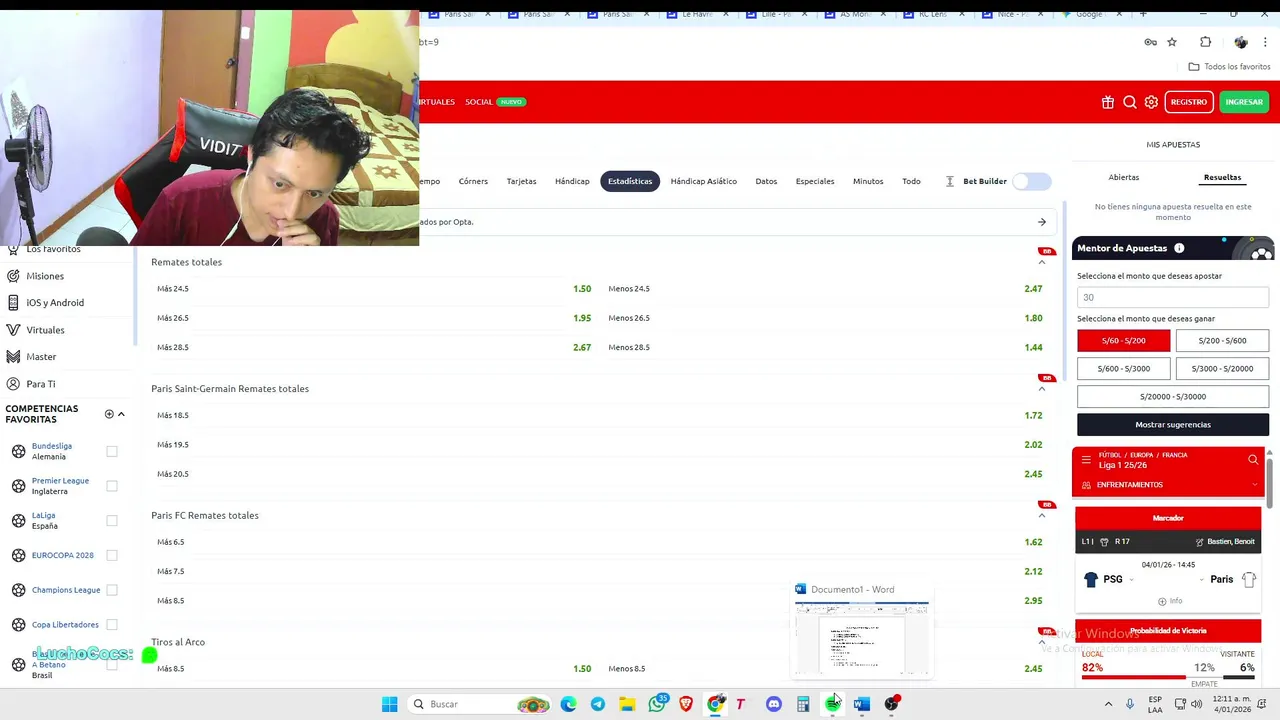1280x720 pixels.
Task: Click the add icon next to Competencias Favoritas
Action: pyautogui.click(x=109, y=414)
